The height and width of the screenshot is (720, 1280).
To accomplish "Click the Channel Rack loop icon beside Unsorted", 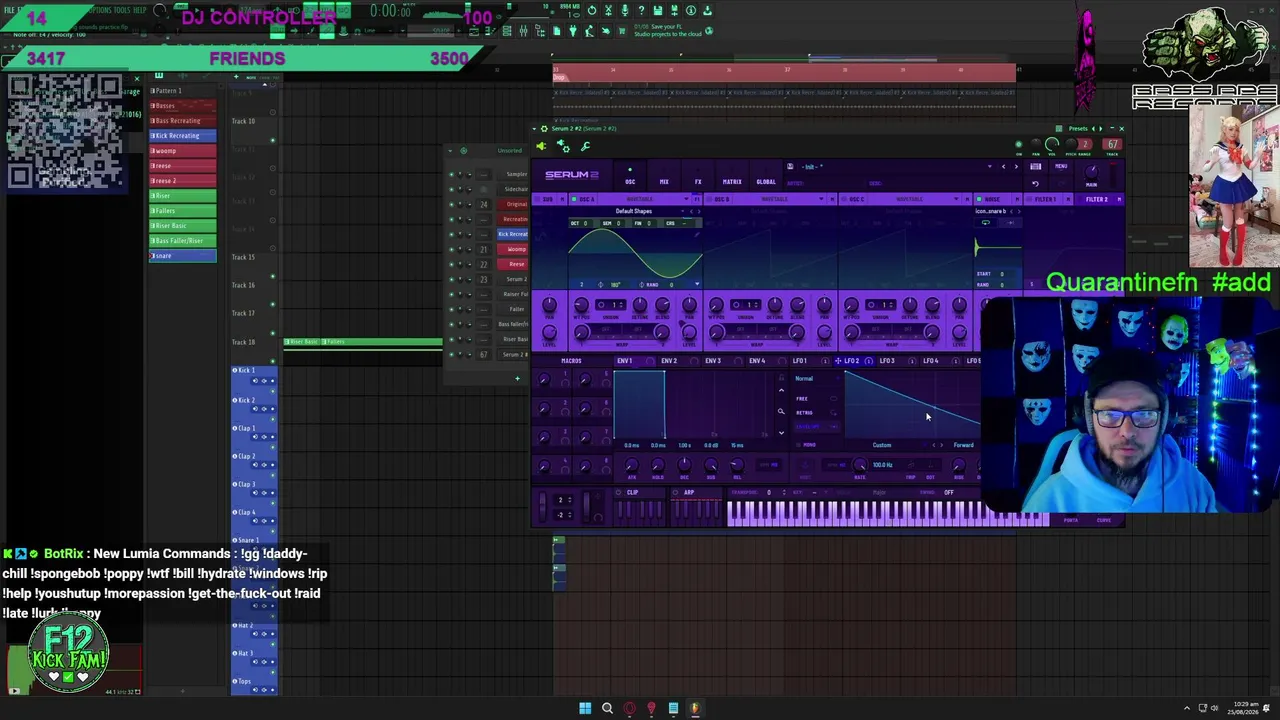I will pyautogui.click(x=463, y=150).
